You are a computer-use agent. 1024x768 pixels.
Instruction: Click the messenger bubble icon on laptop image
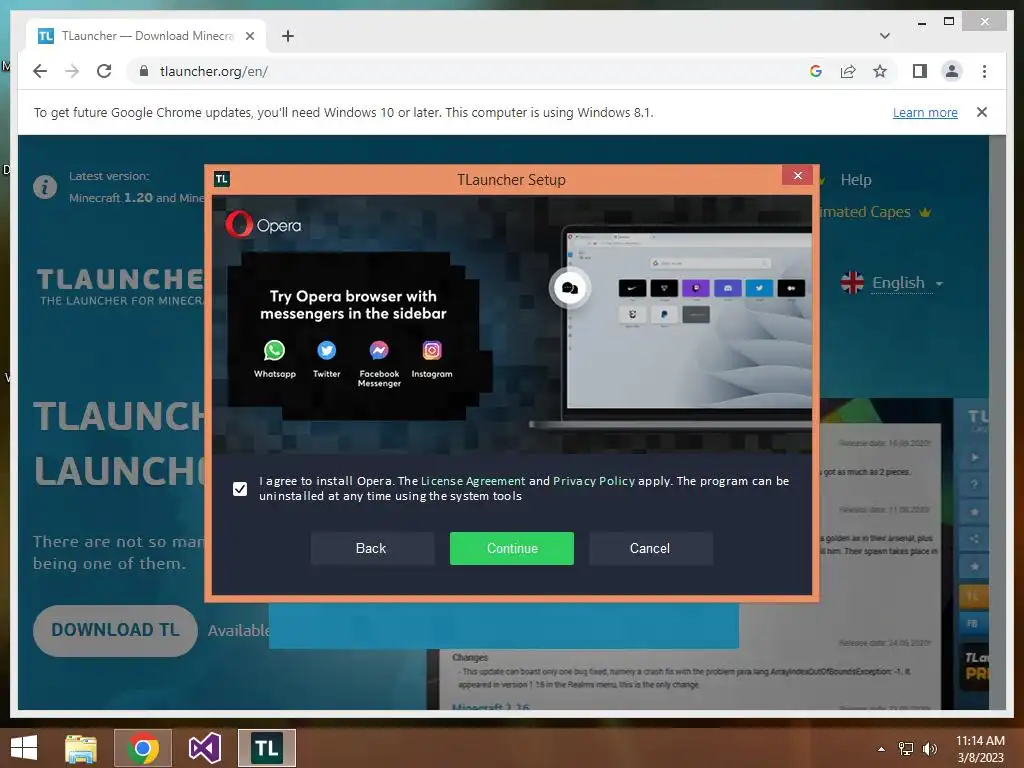coord(569,288)
